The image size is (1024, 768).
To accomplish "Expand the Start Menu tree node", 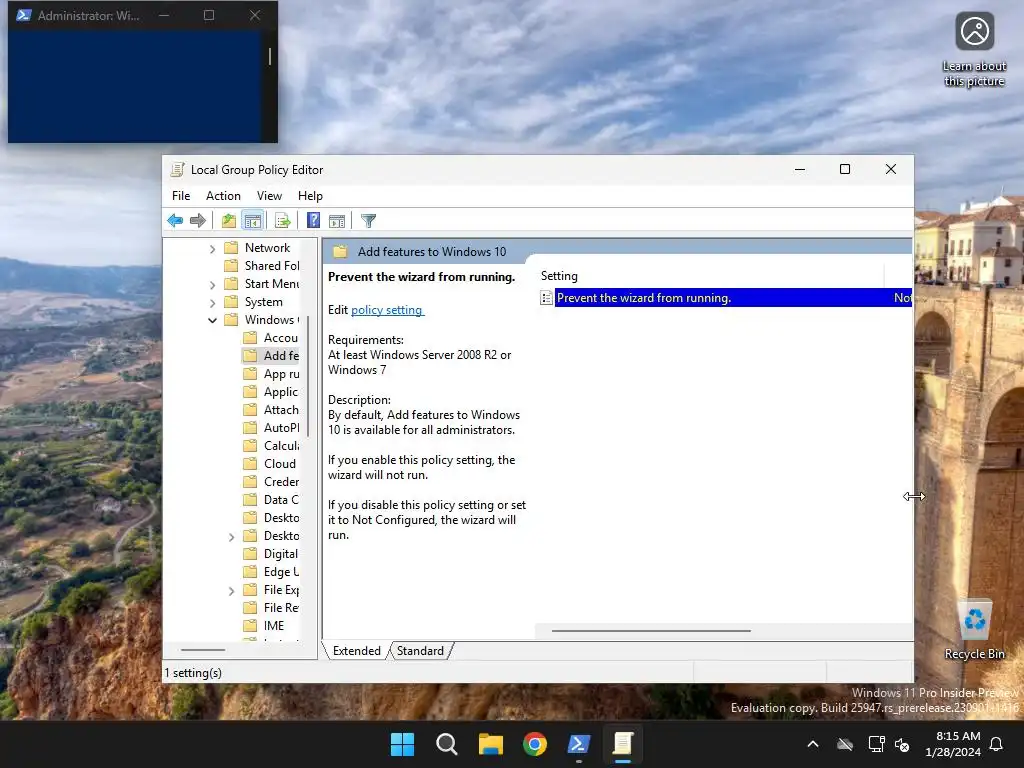I will coord(212,284).
